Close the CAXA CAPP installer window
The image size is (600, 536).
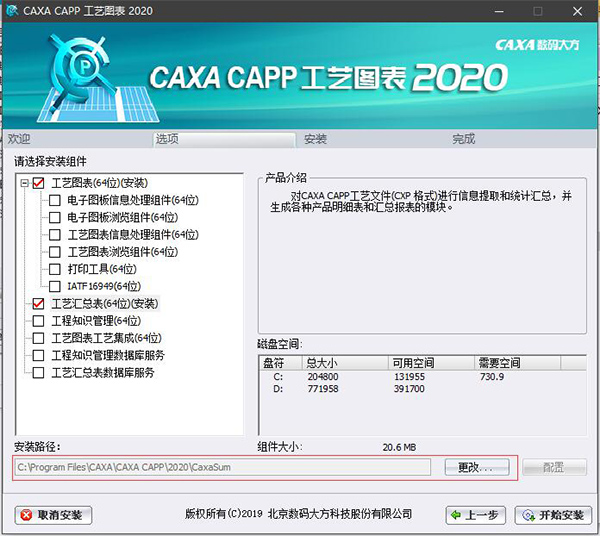[x=577, y=11]
